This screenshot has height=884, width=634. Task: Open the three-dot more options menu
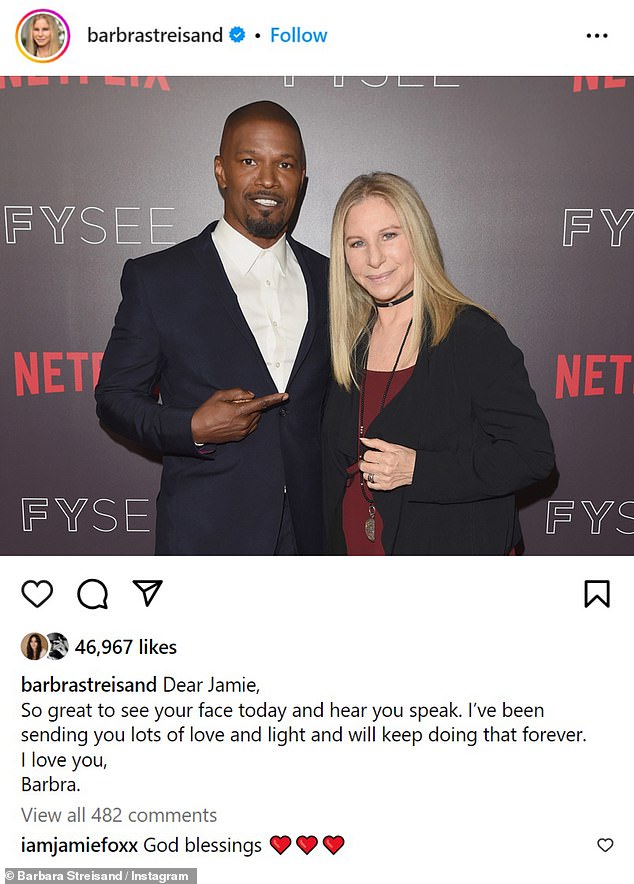(597, 36)
